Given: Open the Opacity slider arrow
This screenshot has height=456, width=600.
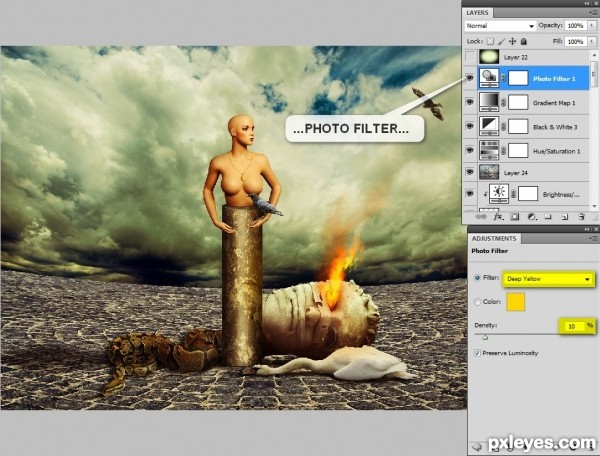Looking at the screenshot, I should click(x=592, y=25).
